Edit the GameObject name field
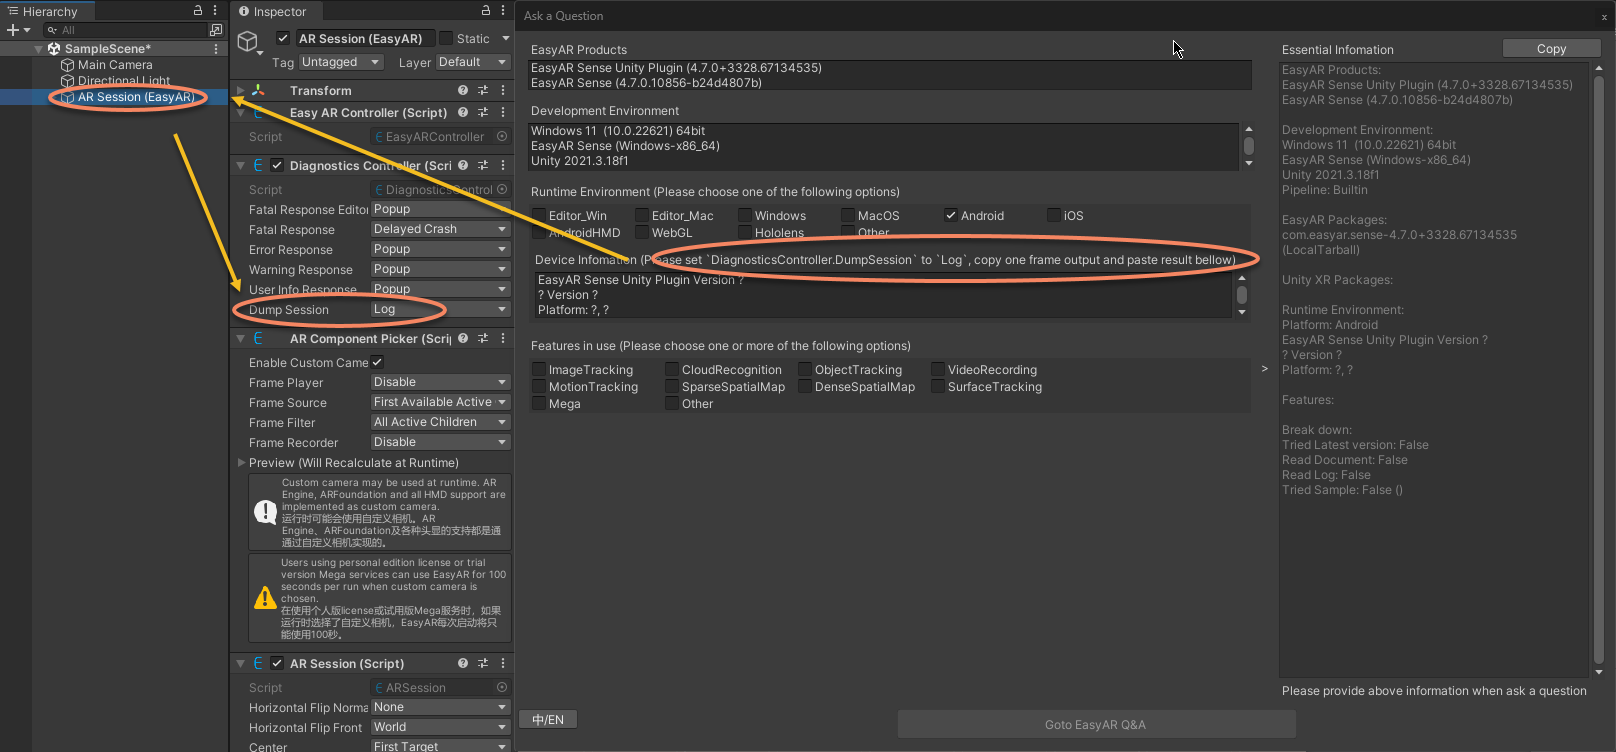 364,38
